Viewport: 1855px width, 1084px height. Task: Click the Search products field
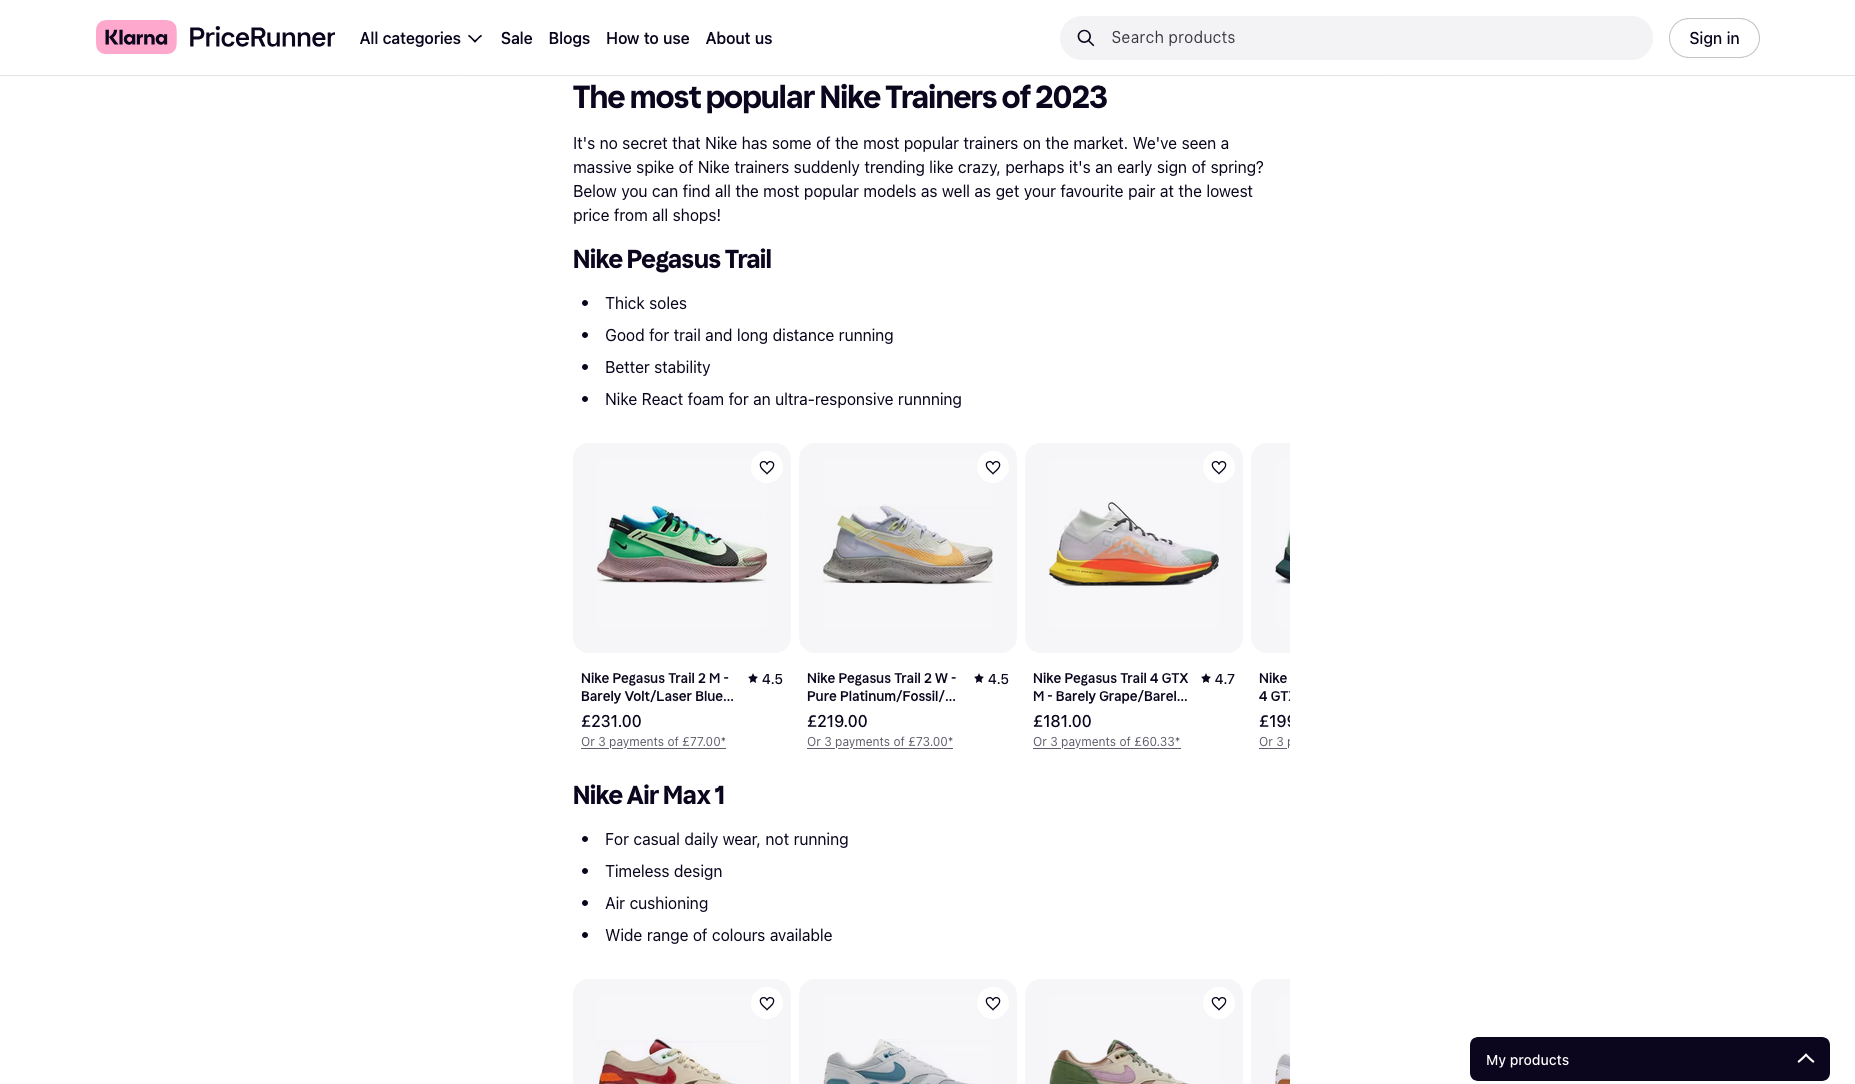1370,38
